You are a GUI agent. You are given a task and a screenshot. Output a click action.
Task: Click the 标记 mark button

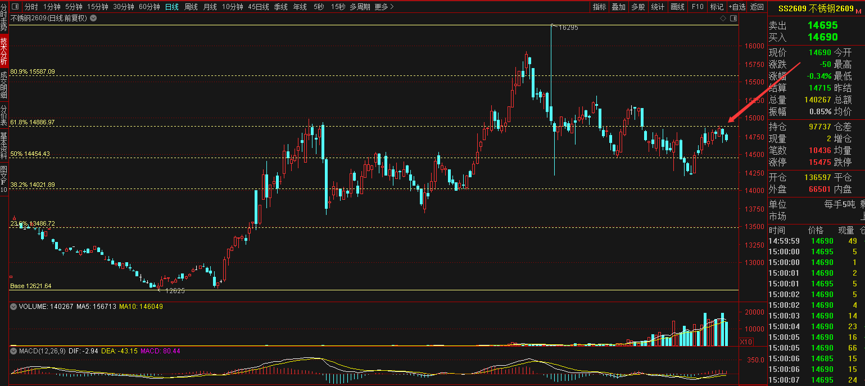coord(716,7)
